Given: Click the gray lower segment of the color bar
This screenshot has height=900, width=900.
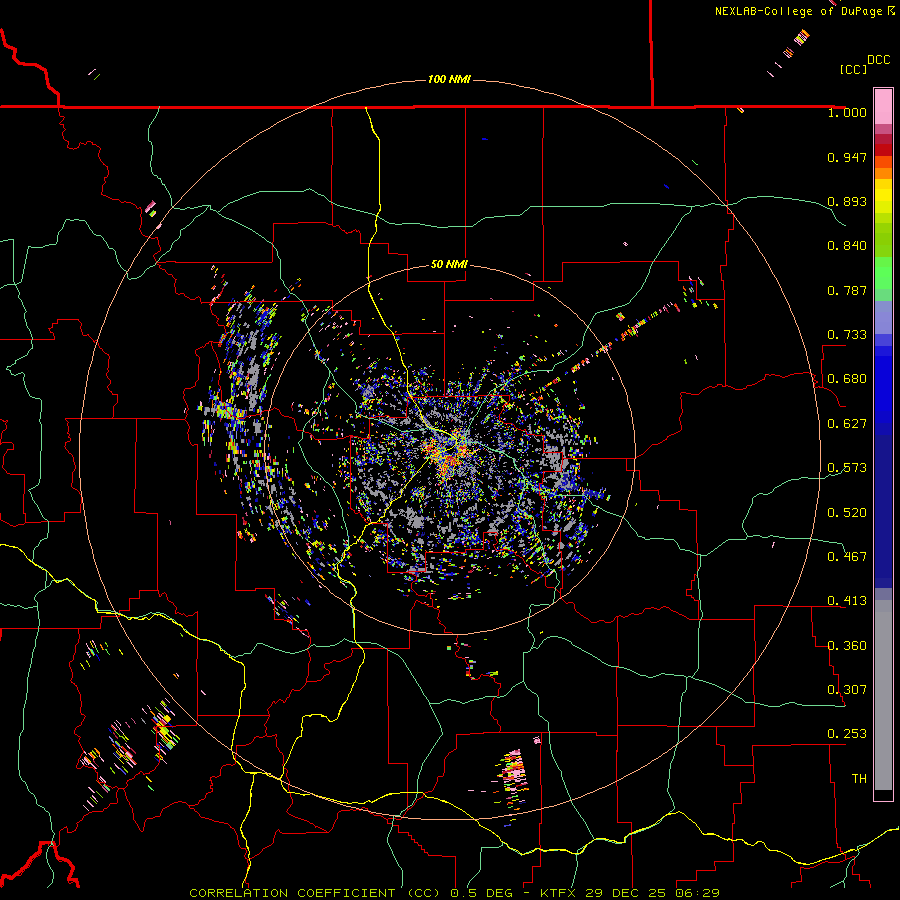Looking at the screenshot, I should (x=883, y=695).
